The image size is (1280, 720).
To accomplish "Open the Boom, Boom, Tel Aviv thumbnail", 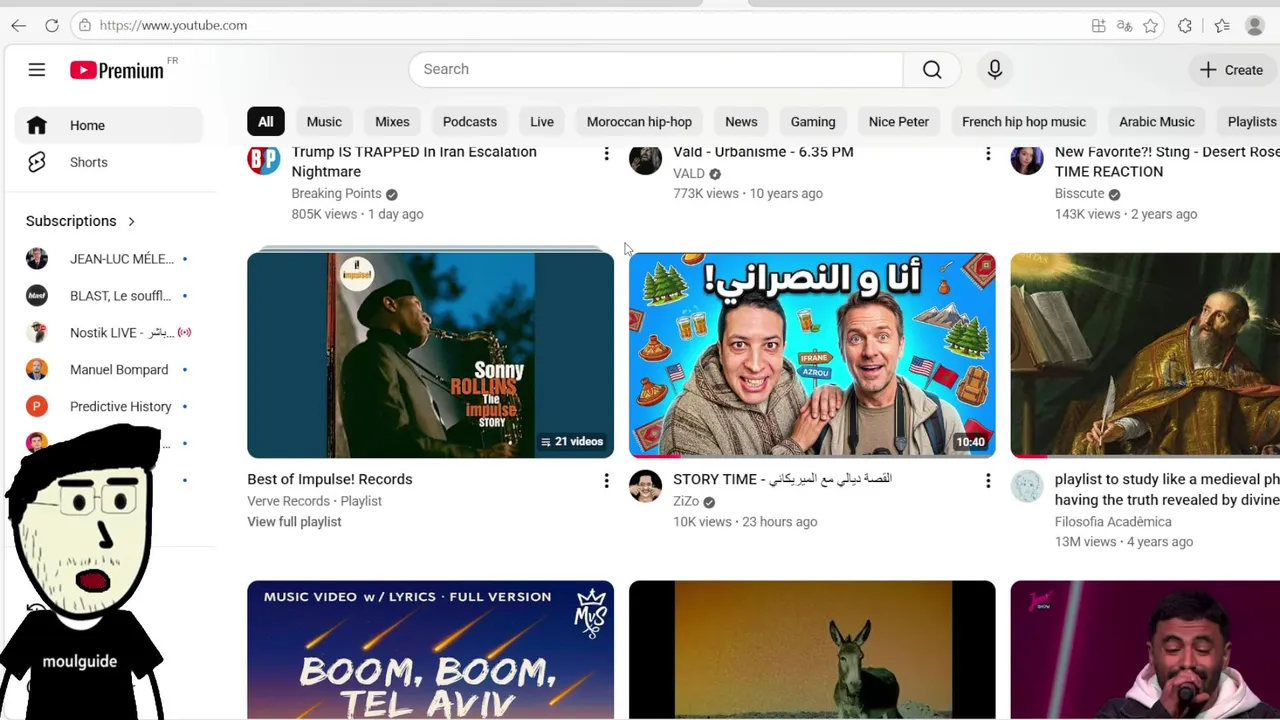I will click(x=430, y=650).
